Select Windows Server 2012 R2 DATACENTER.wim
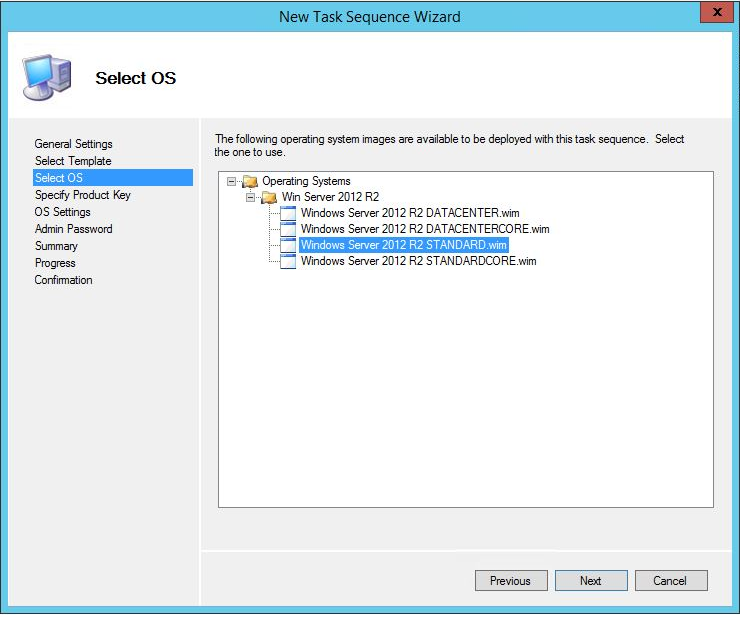Screen dimensions: 744x619 tap(410, 213)
